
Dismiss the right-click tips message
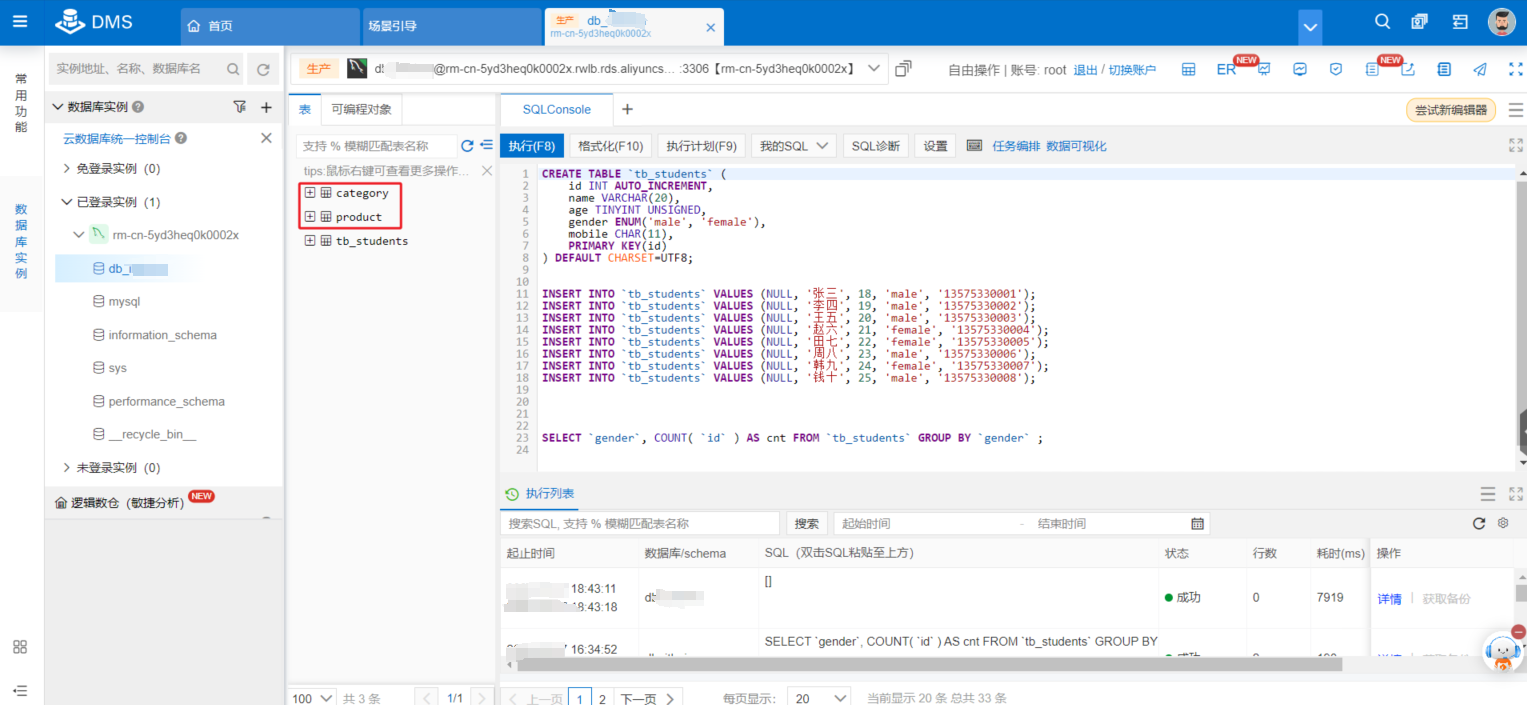point(487,171)
